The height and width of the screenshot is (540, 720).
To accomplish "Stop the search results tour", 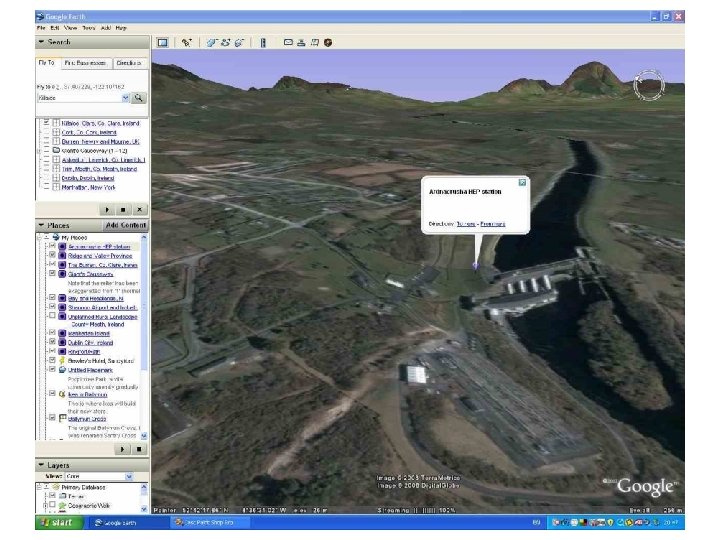I will tap(123, 209).
